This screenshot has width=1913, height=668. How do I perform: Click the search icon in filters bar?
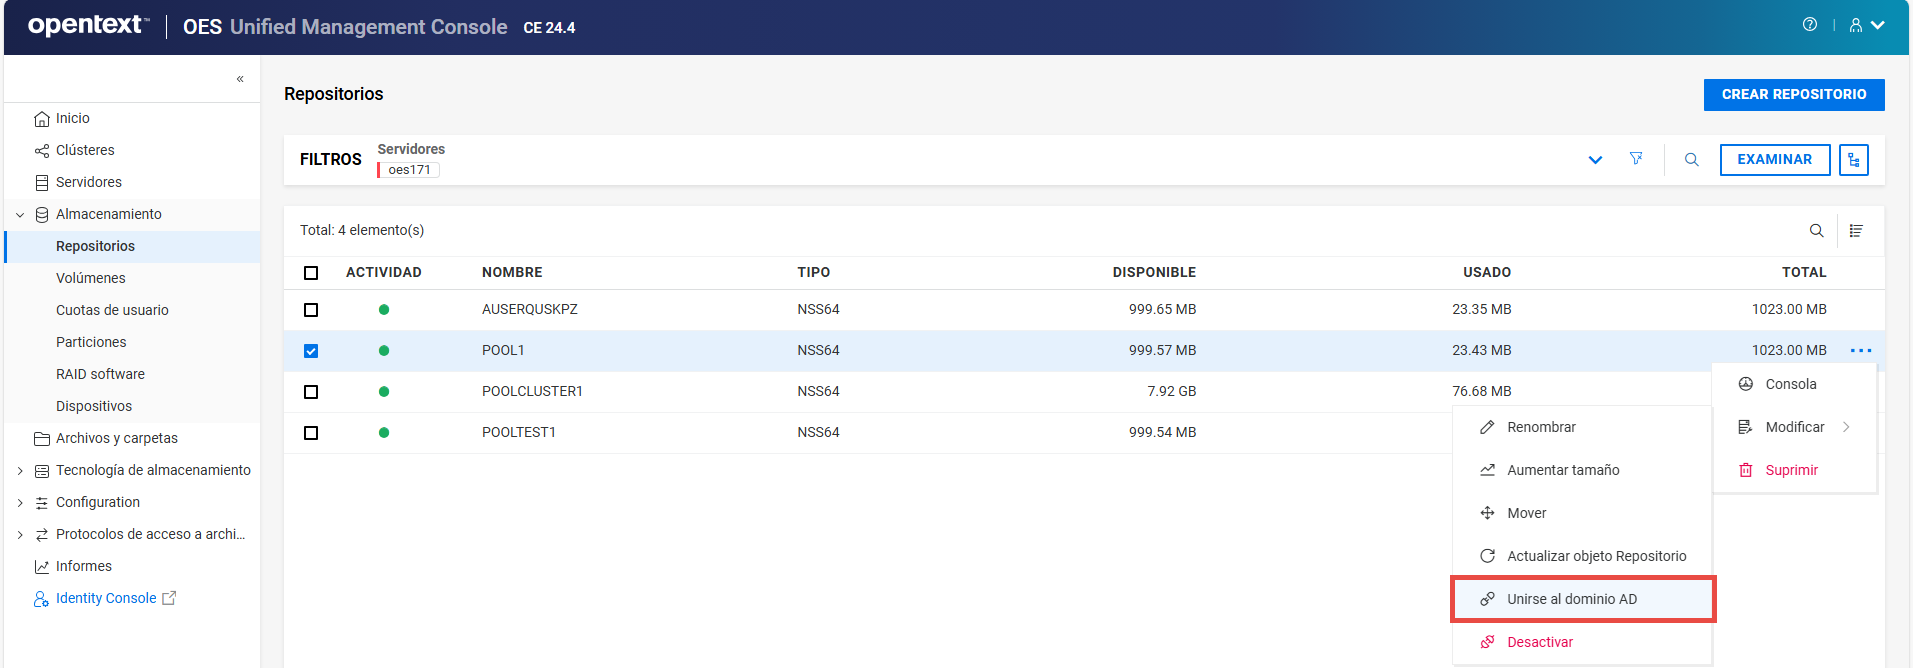[1691, 160]
